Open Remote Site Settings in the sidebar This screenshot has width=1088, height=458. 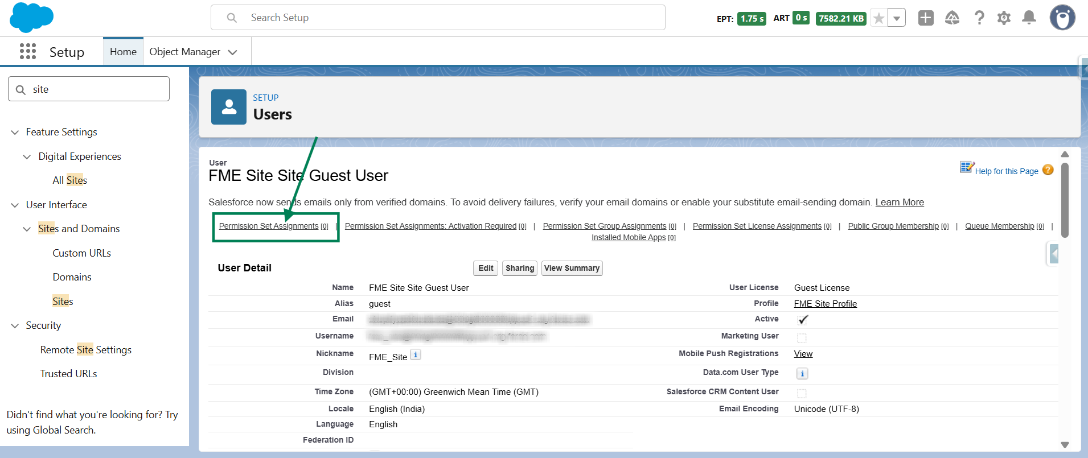pos(86,350)
